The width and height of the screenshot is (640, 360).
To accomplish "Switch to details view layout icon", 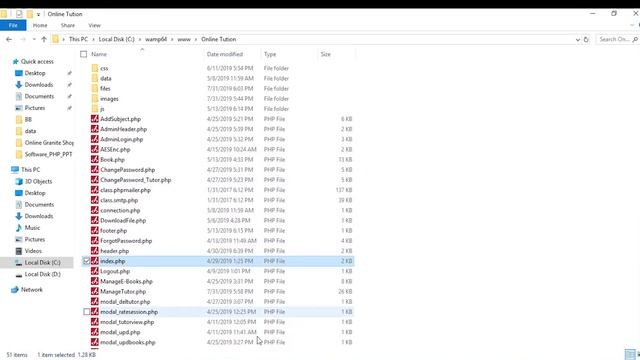I will (630, 354).
